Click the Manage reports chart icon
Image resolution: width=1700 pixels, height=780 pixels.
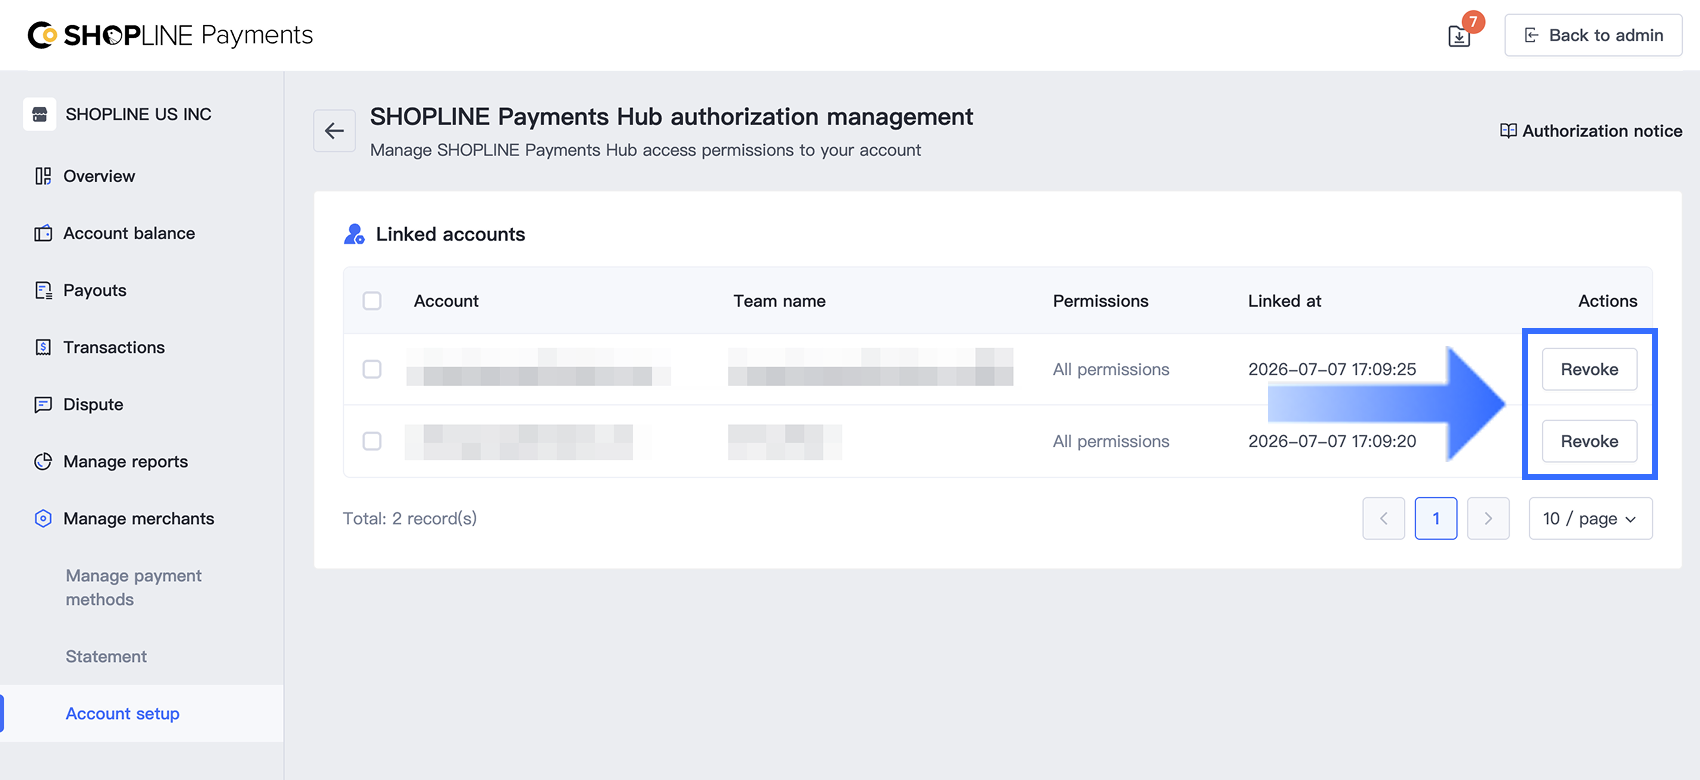(x=43, y=461)
